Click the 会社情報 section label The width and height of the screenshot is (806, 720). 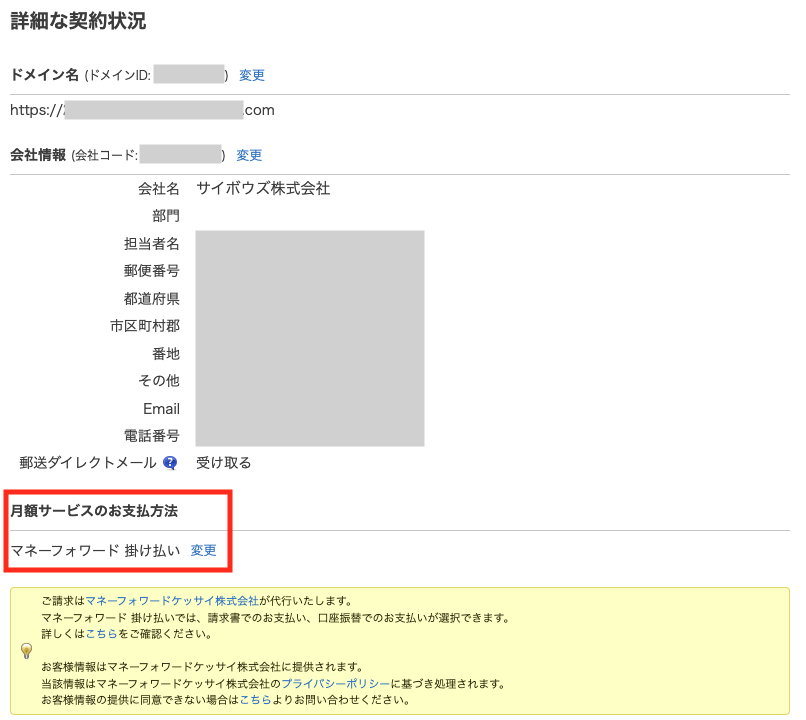coord(38,155)
